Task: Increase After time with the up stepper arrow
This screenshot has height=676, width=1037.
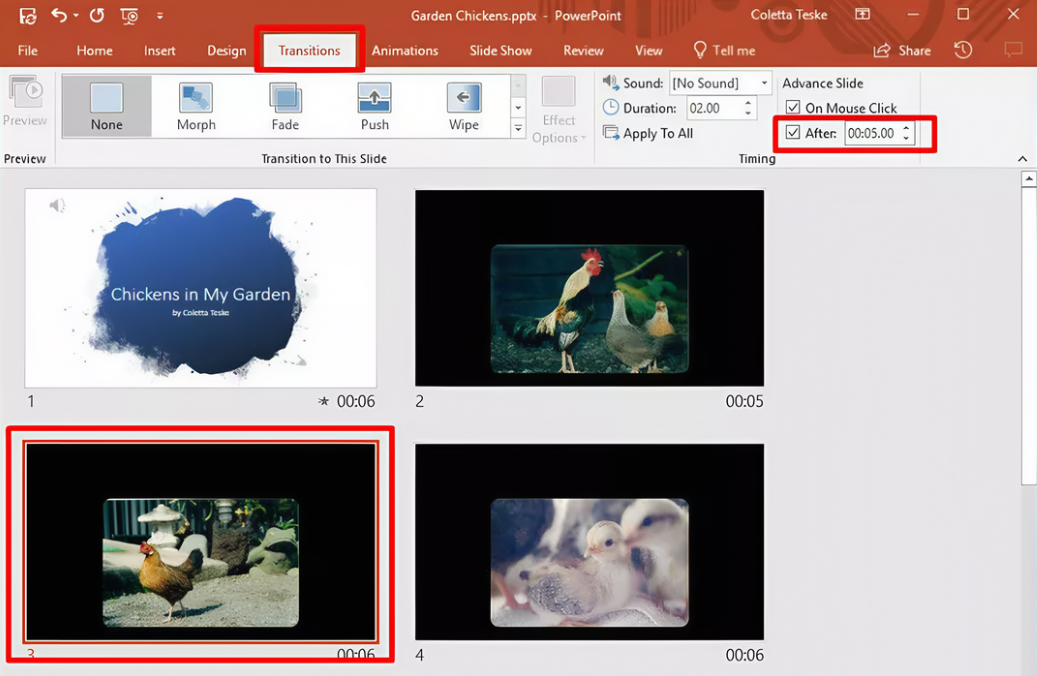Action: (x=906, y=127)
